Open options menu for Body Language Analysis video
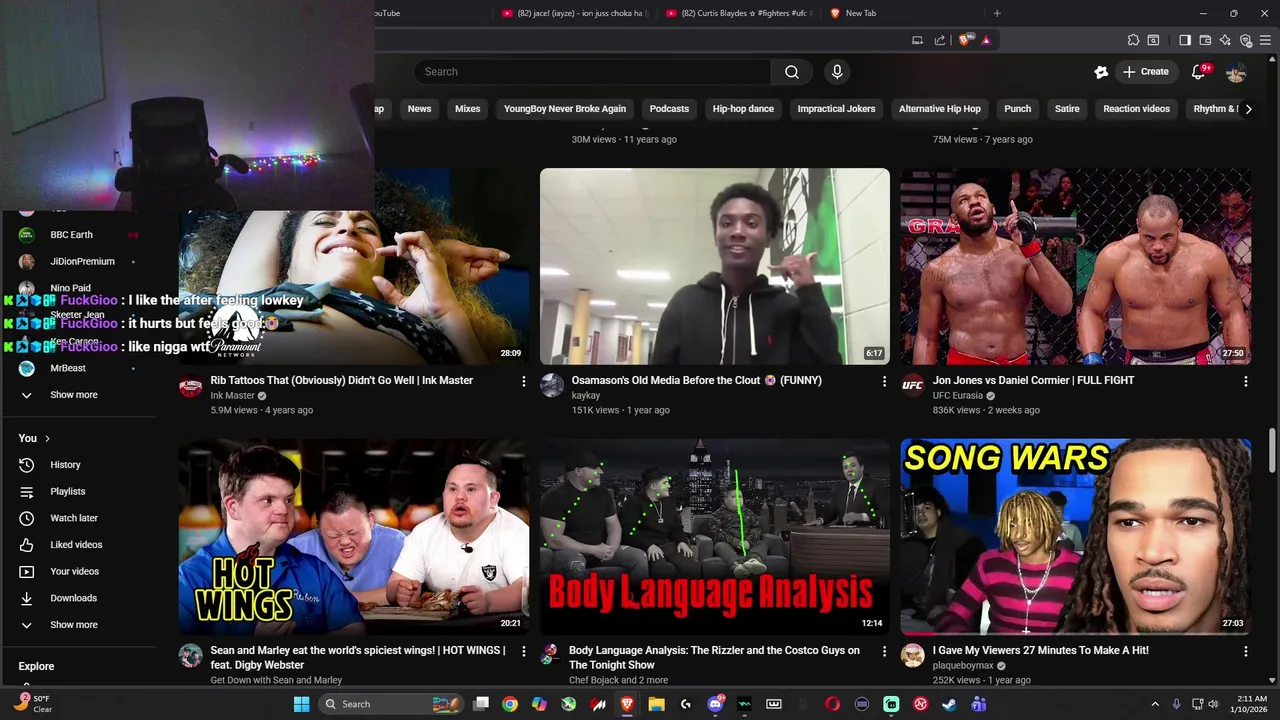Image resolution: width=1280 pixels, height=720 pixels. point(884,651)
